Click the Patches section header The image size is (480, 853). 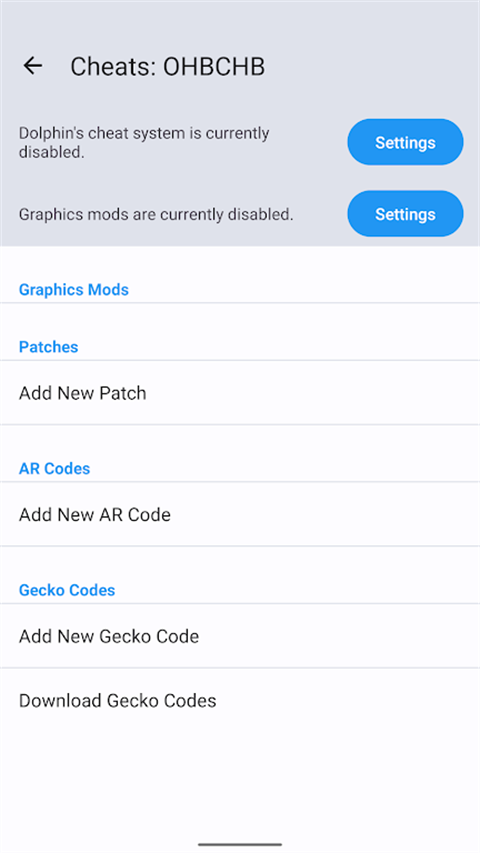coord(48,347)
